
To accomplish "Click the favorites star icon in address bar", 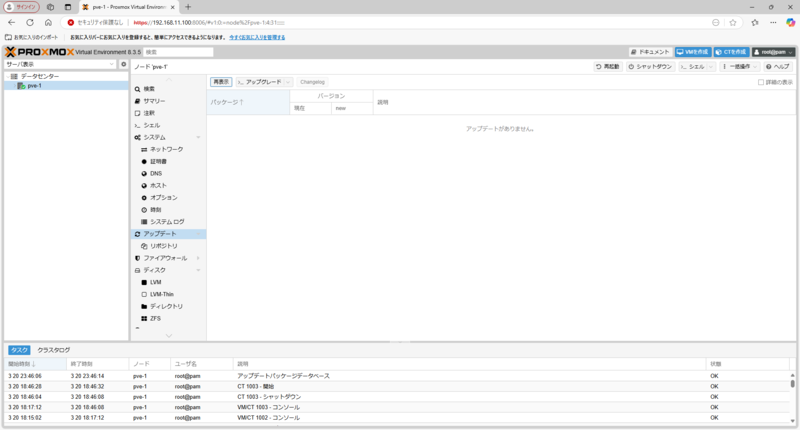I will (733, 22).
